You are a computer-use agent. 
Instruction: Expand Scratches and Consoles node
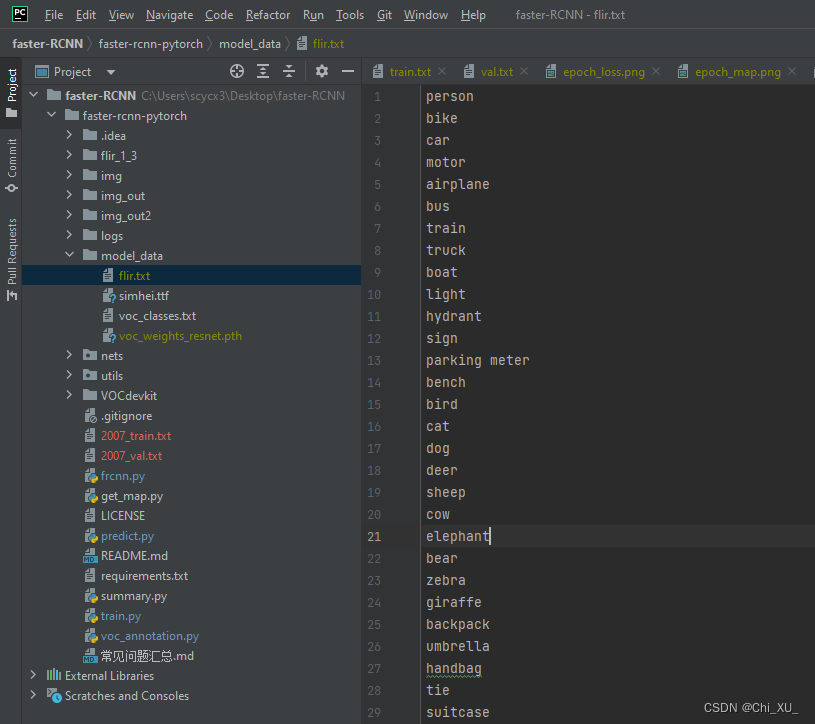(x=34, y=694)
